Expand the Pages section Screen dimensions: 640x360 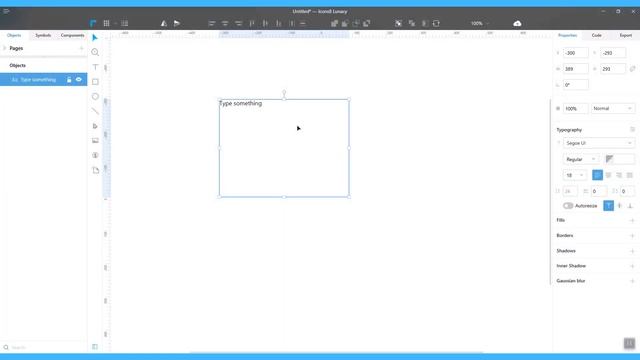coord(4,48)
